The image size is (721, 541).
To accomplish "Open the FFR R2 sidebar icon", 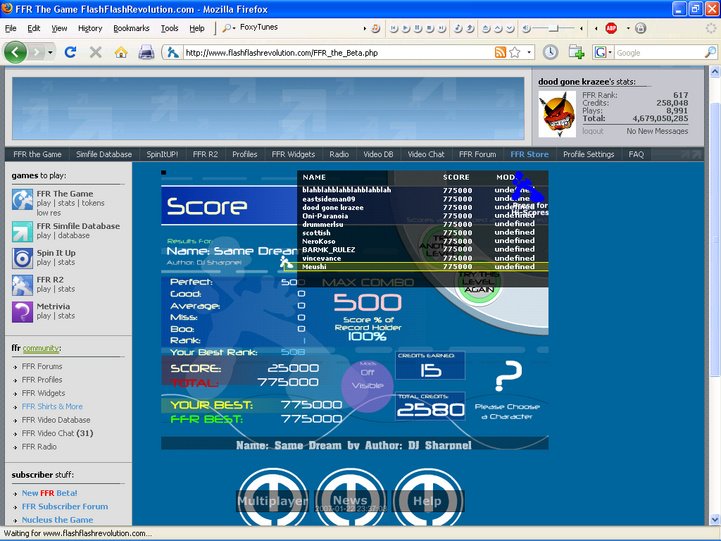I will click(23, 285).
